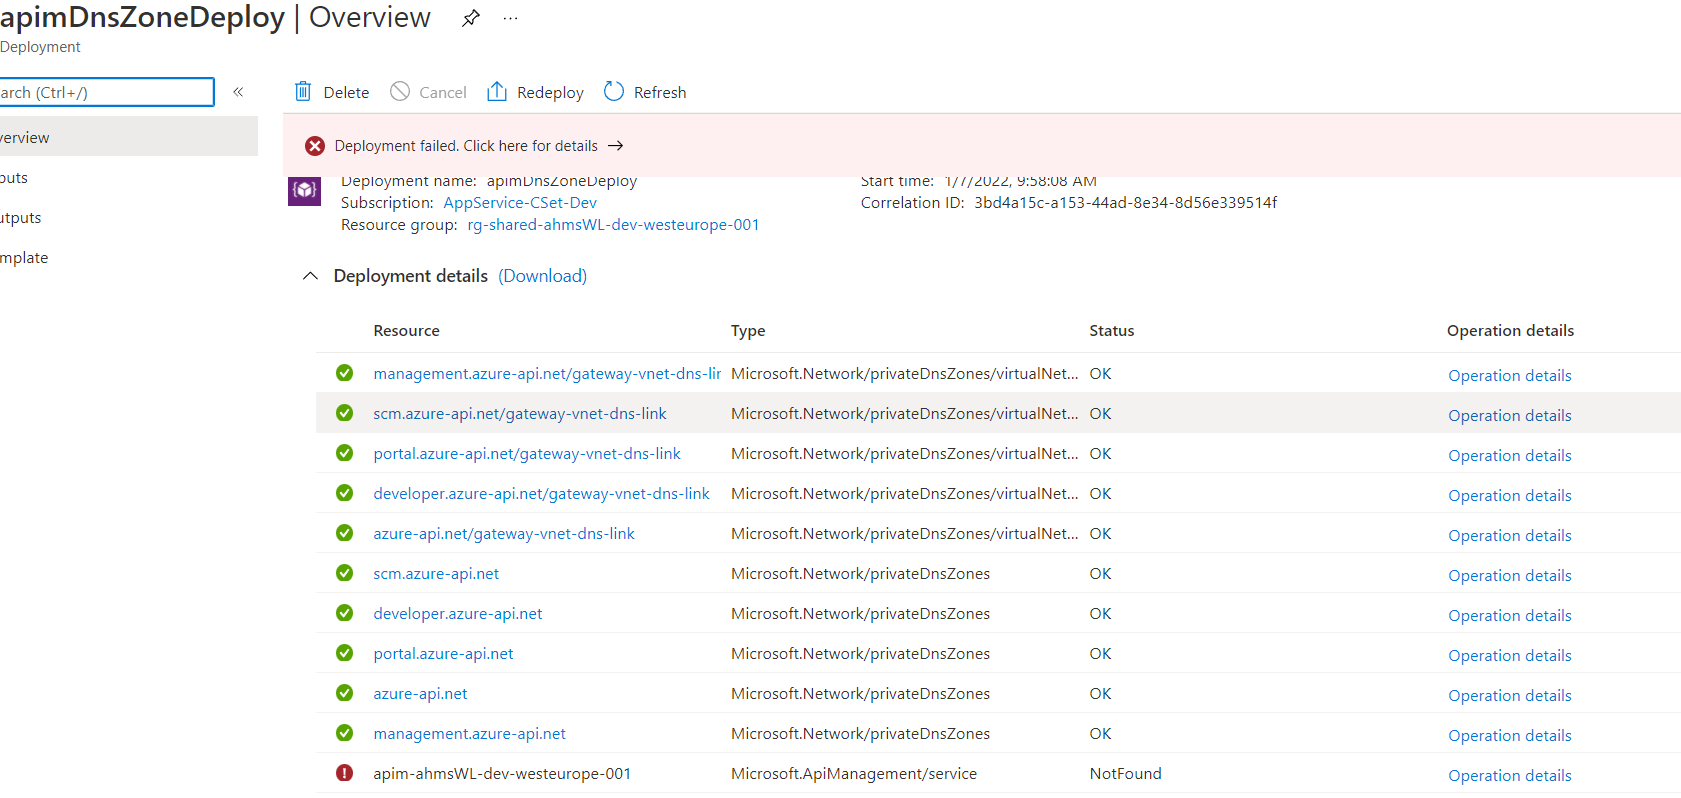Click the Resource column header
Viewport: 1681px width, 798px height.
click(x=406, y=330)
